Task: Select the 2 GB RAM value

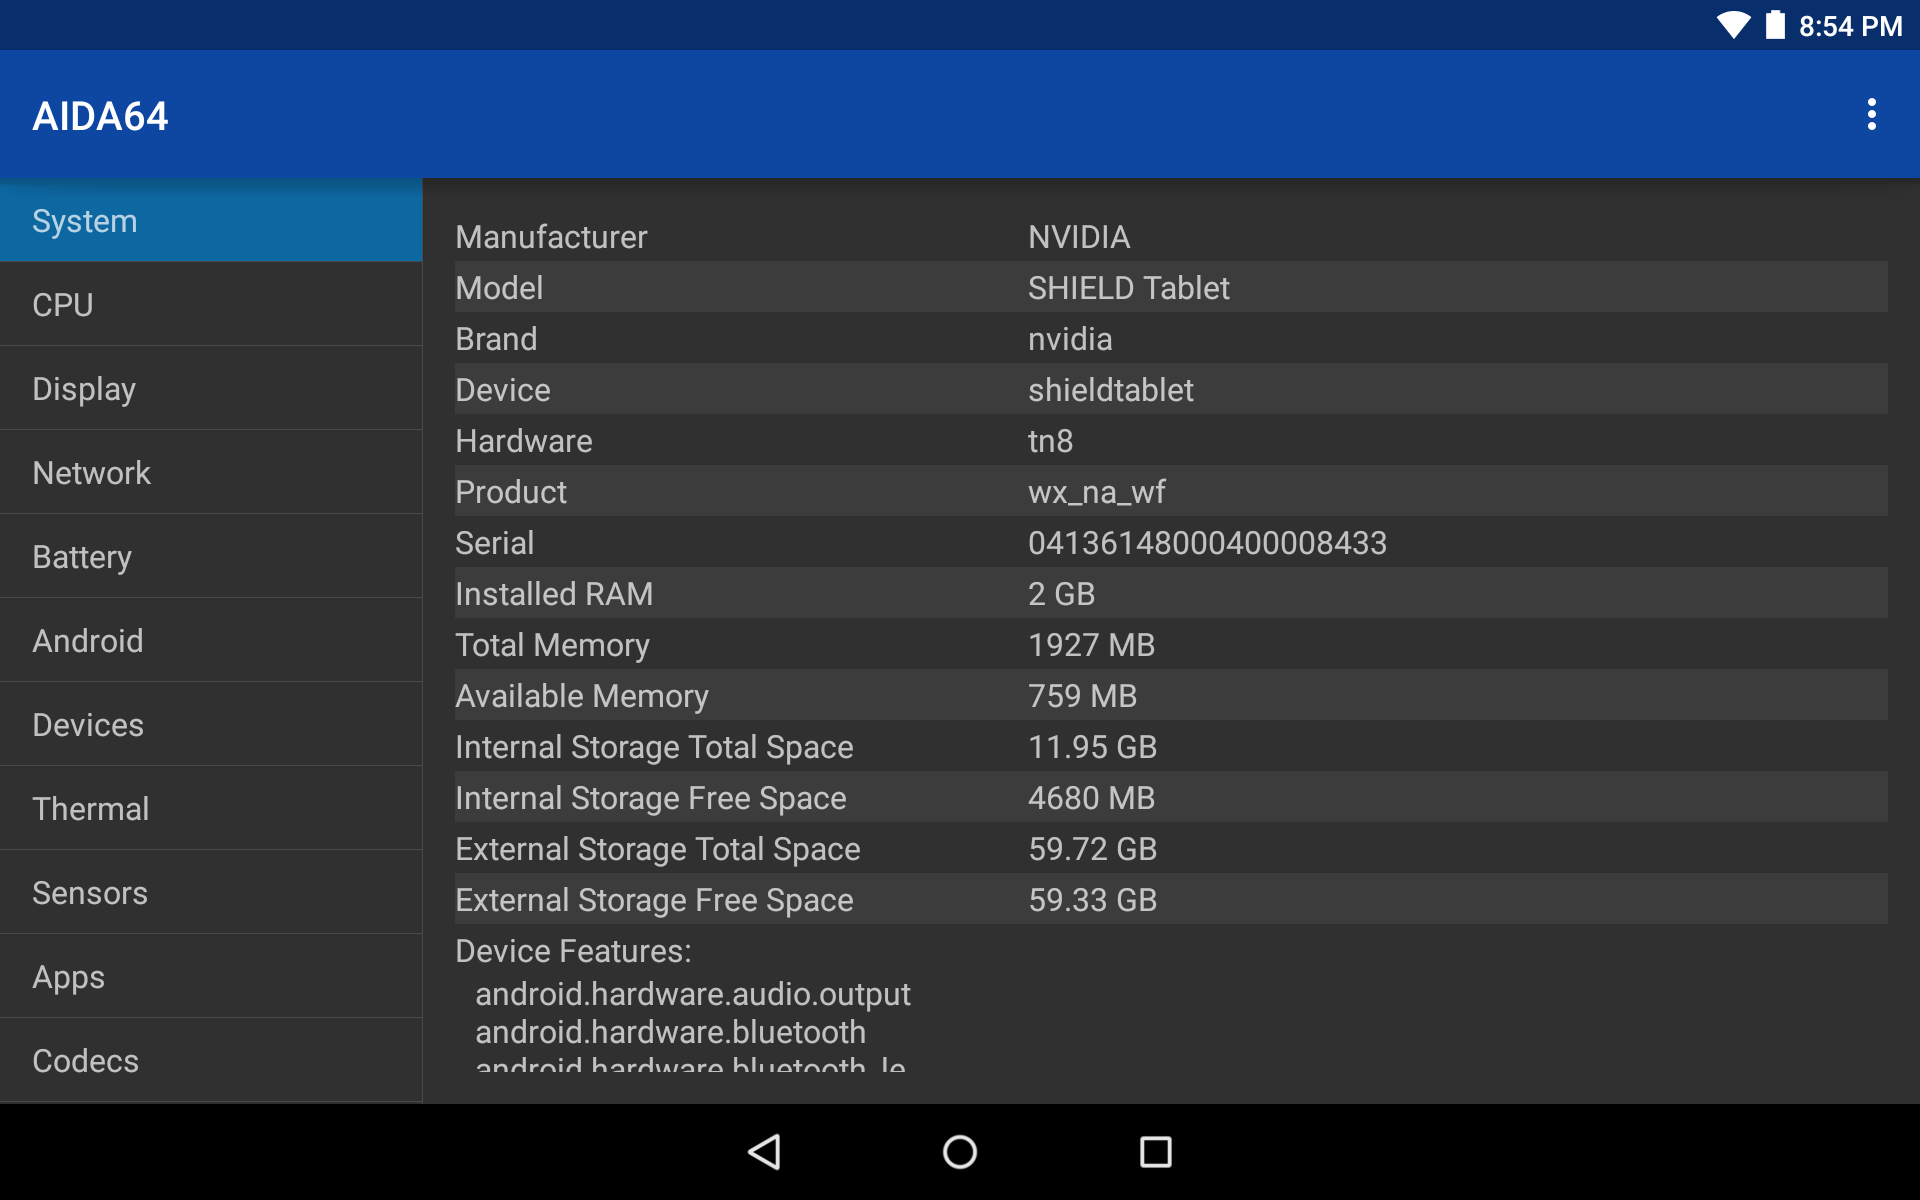Action: pyautogui.click(x=1061, y=594)
